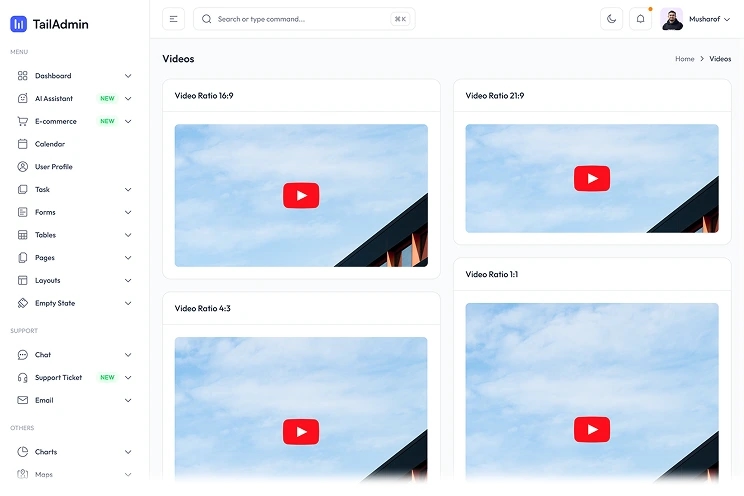Image resolution: width=744 pixels, height=496 pixels.
Task: Click the Empty State icon
Action: pyautogui.click(x=22, y=303)
